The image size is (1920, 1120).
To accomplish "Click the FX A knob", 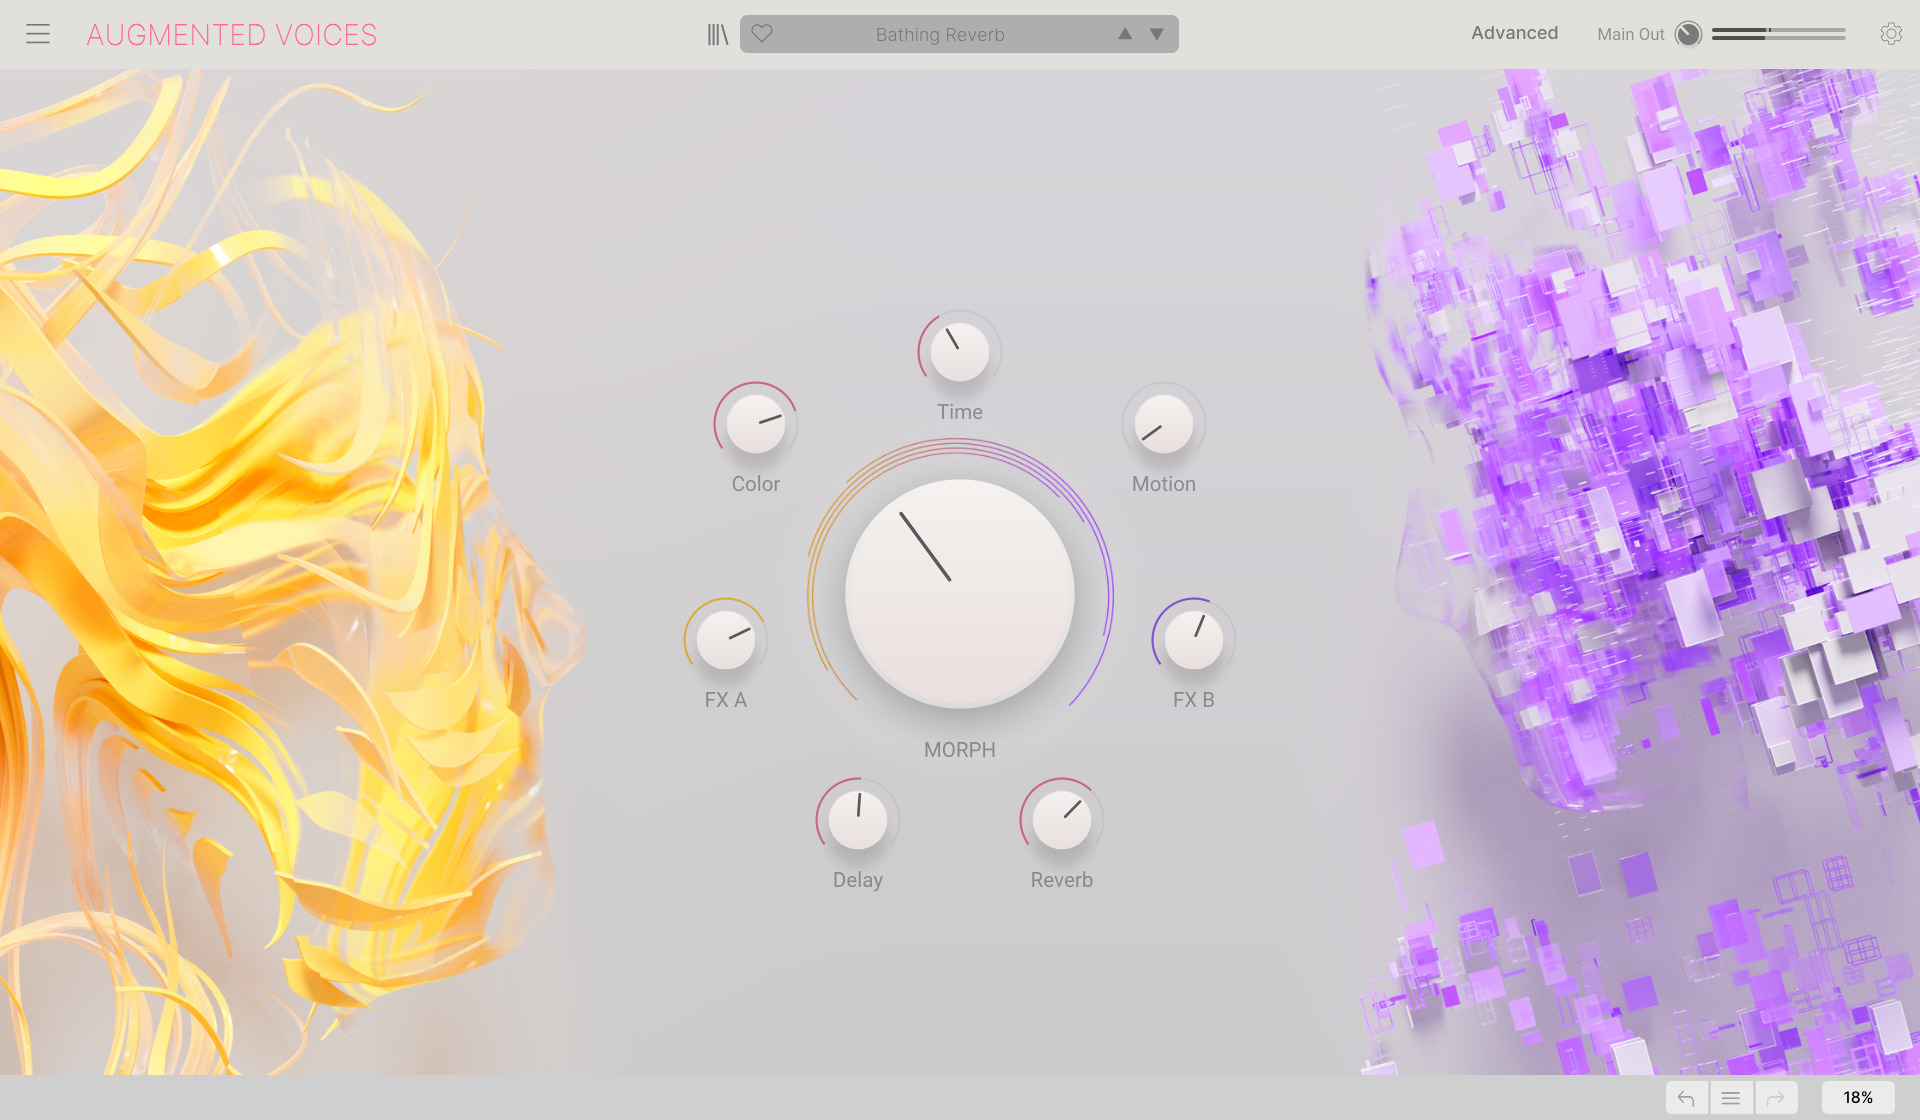I will [726, 640].
